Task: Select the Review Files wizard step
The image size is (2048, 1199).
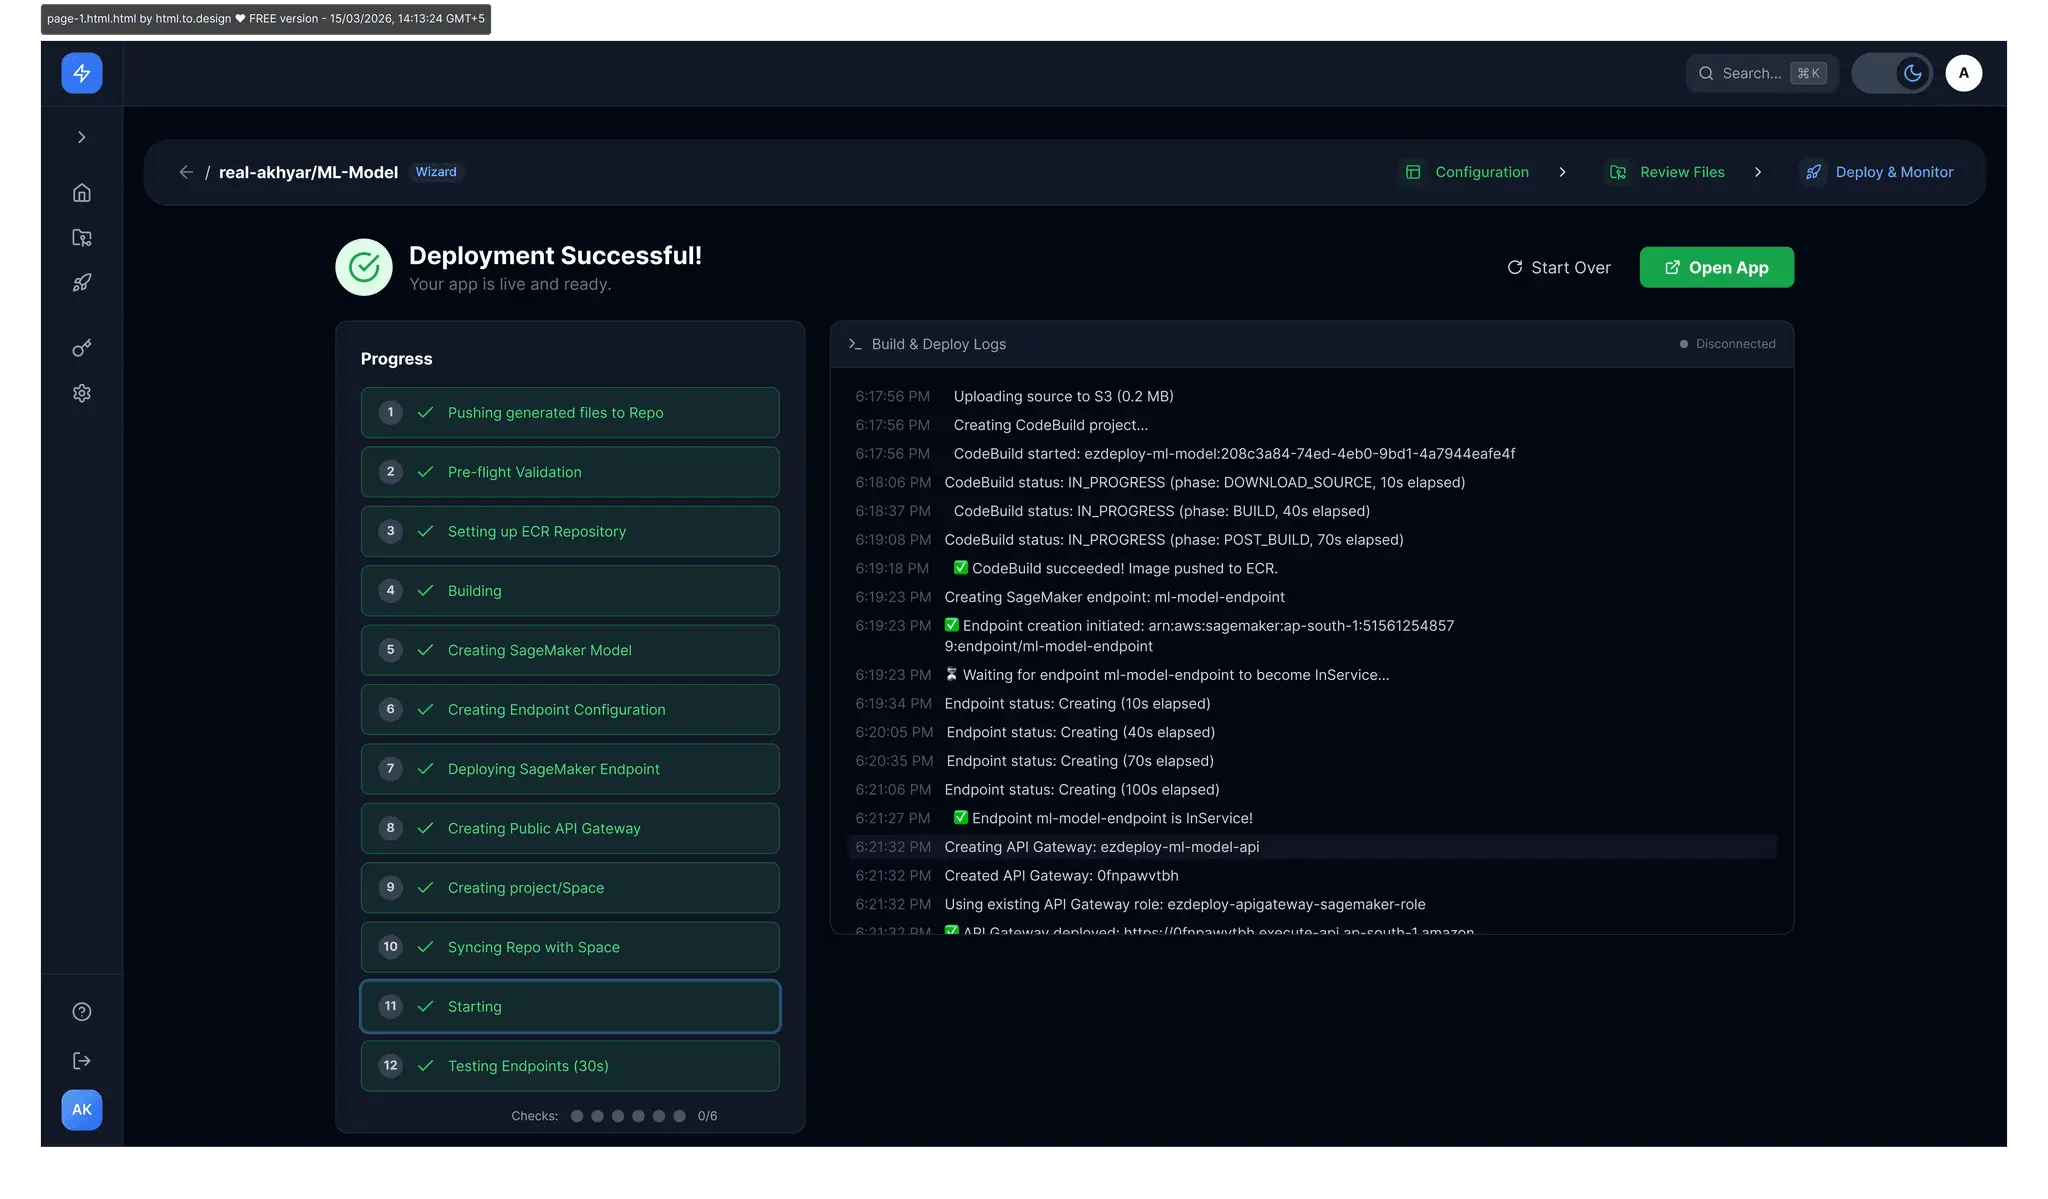Action: point(1667,172)
